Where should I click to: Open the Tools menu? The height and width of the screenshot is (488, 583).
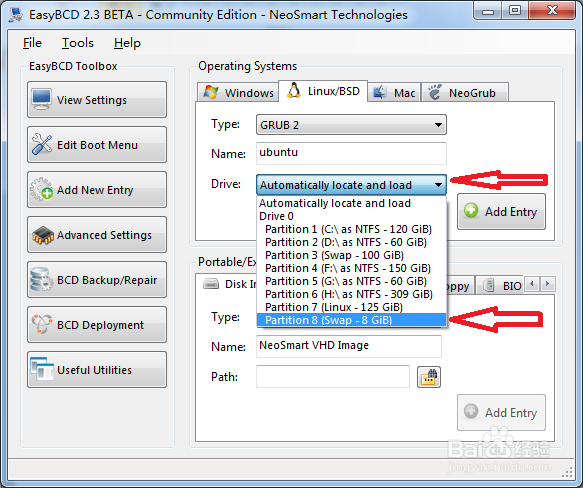pos(78,43)
